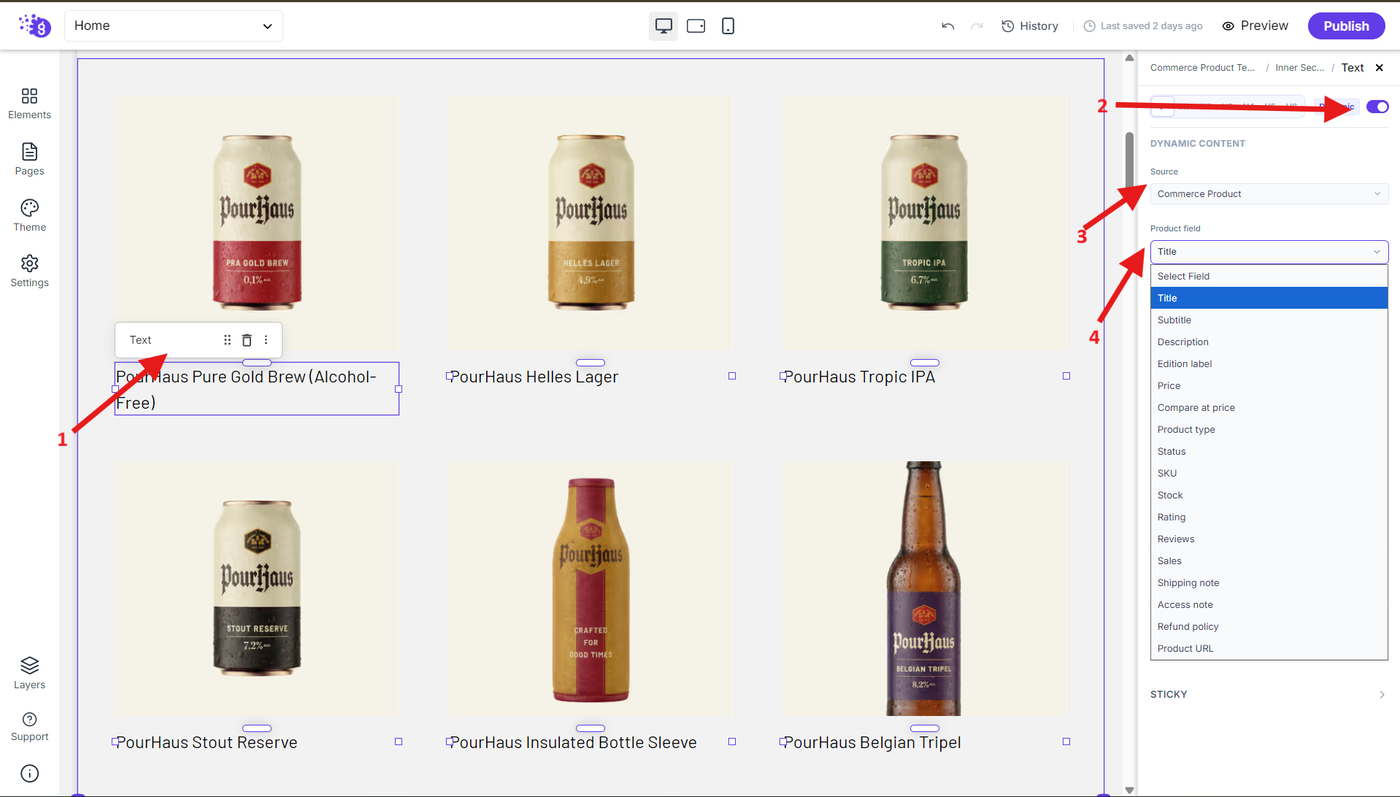
Task: Click the PourHaus Stout Reserve title text
Action: [207, 743]
